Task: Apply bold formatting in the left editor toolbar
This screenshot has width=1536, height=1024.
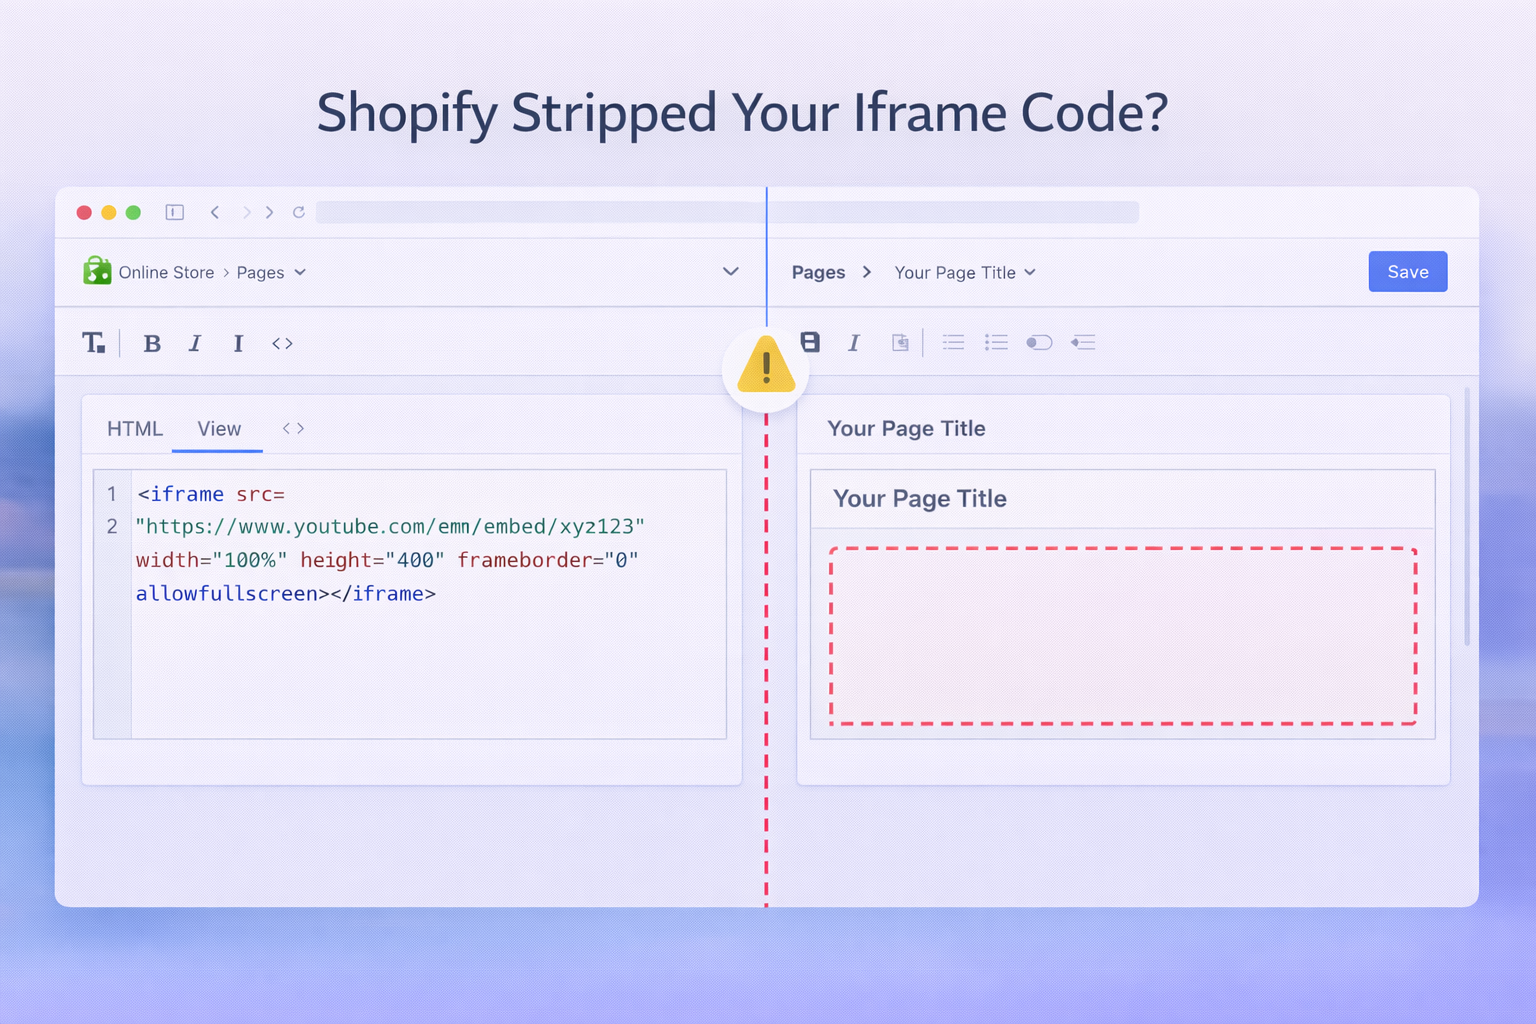Action: pos(152,343)
